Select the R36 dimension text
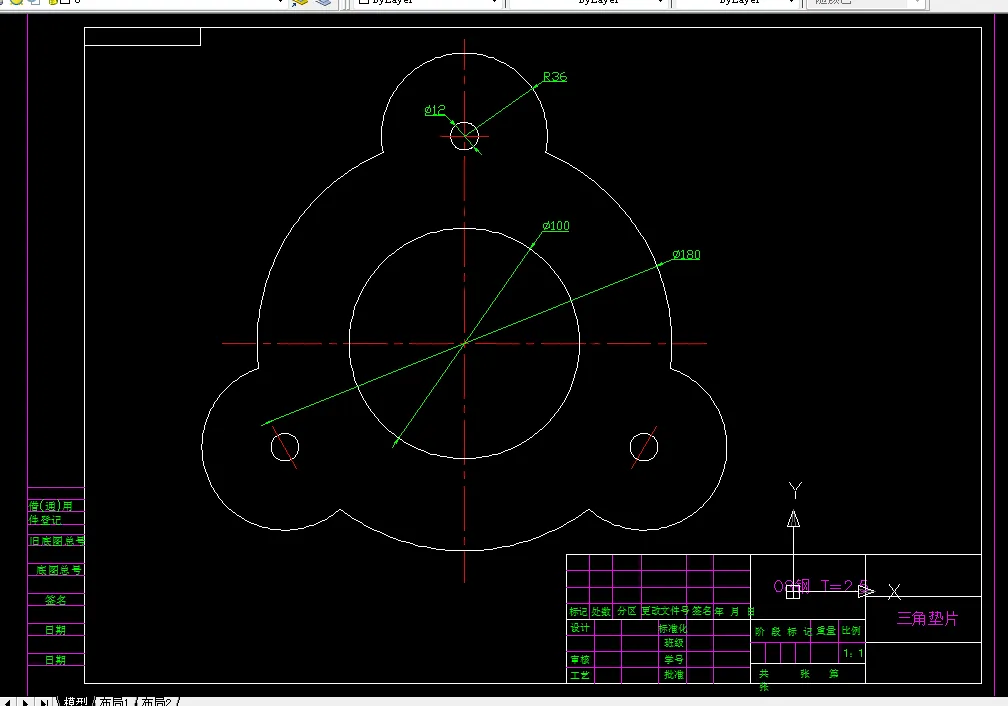1008x706 pixels. click(x=555, y=77)
